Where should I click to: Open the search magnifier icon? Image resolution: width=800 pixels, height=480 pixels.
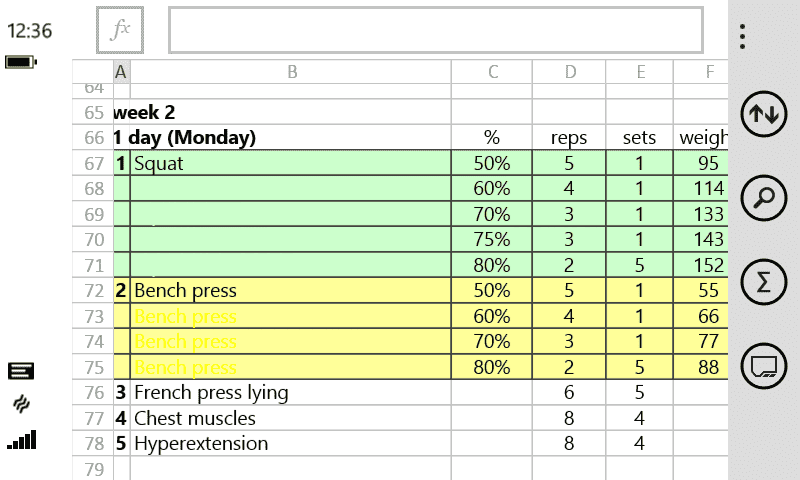click(x=763, y=198)
